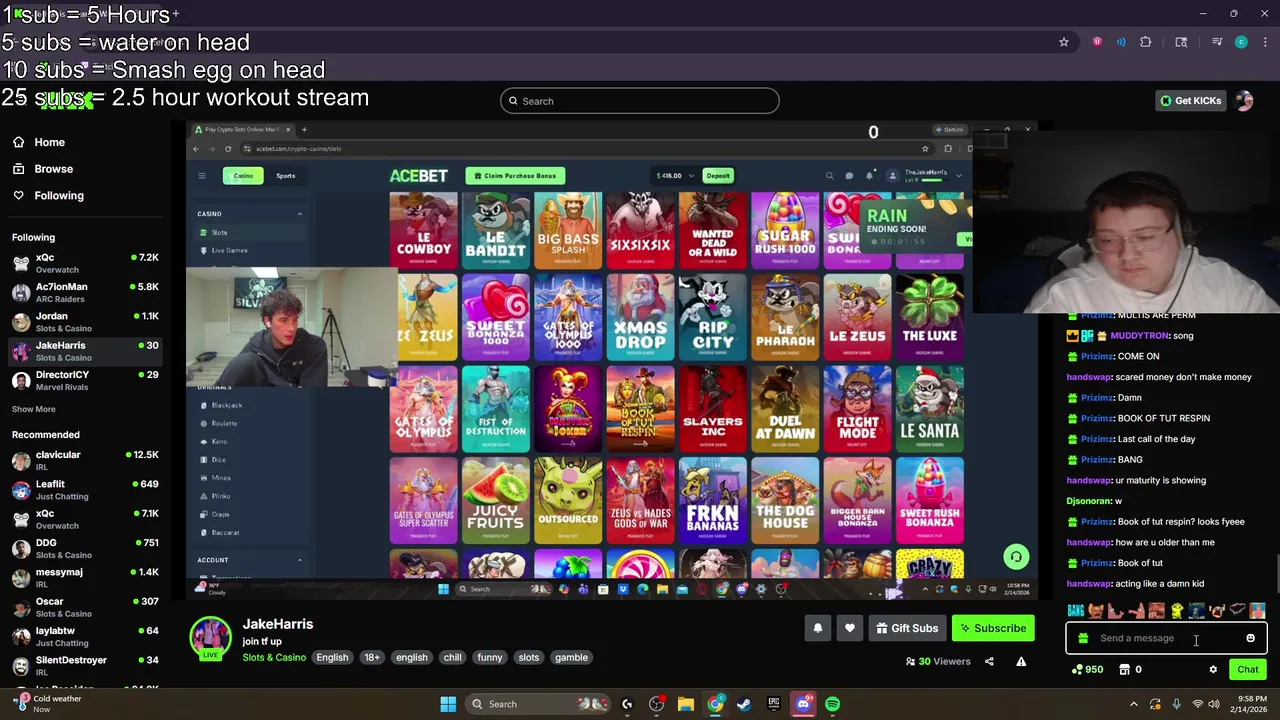Screen dimensions: 1280x720
Task: Open Steam from the taskbar
Action: coord(744,704)
